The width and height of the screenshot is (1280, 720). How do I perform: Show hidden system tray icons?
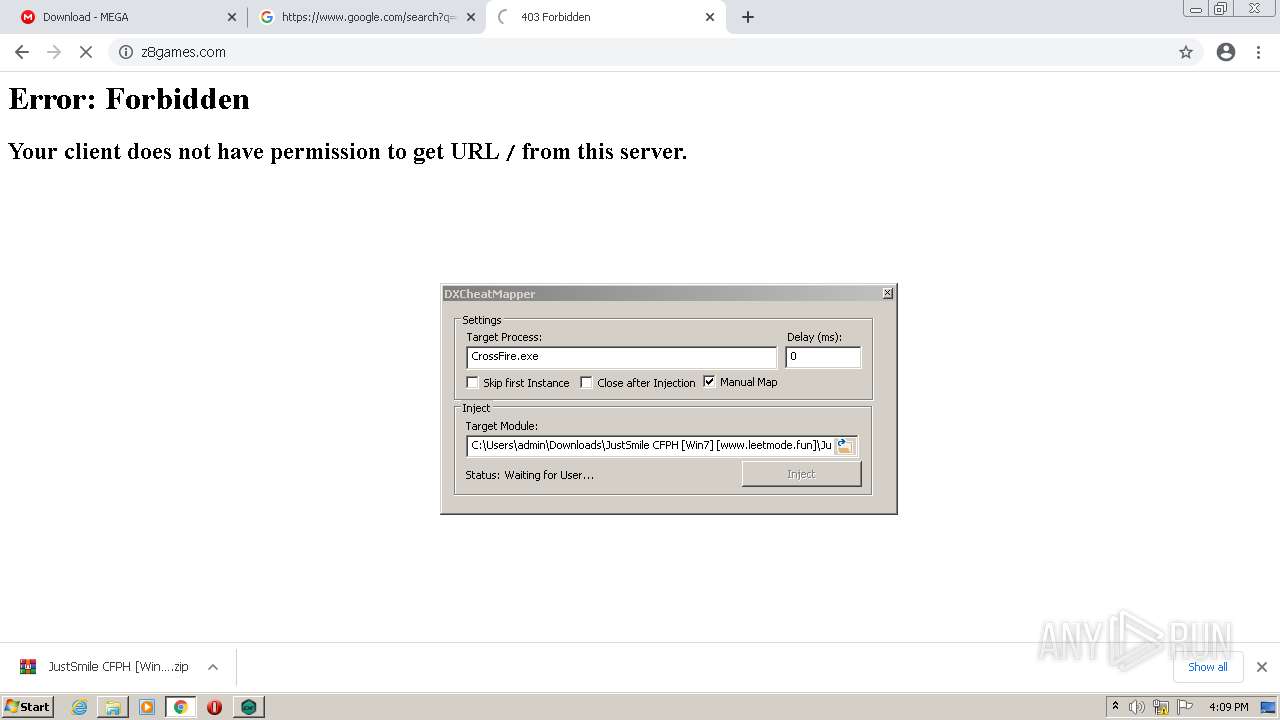1115,706
